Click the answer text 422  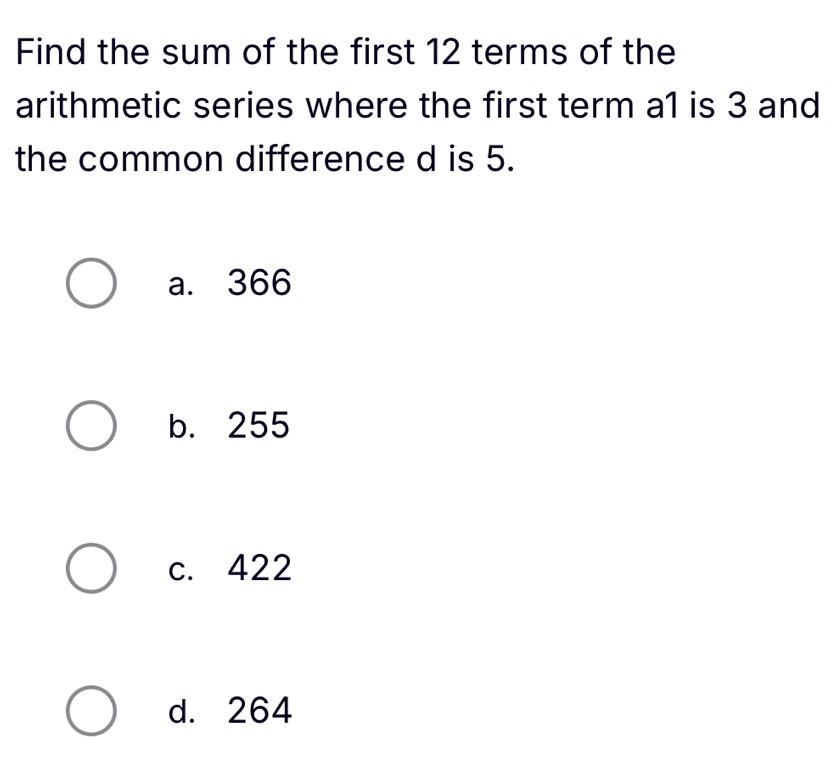(260, 570)
